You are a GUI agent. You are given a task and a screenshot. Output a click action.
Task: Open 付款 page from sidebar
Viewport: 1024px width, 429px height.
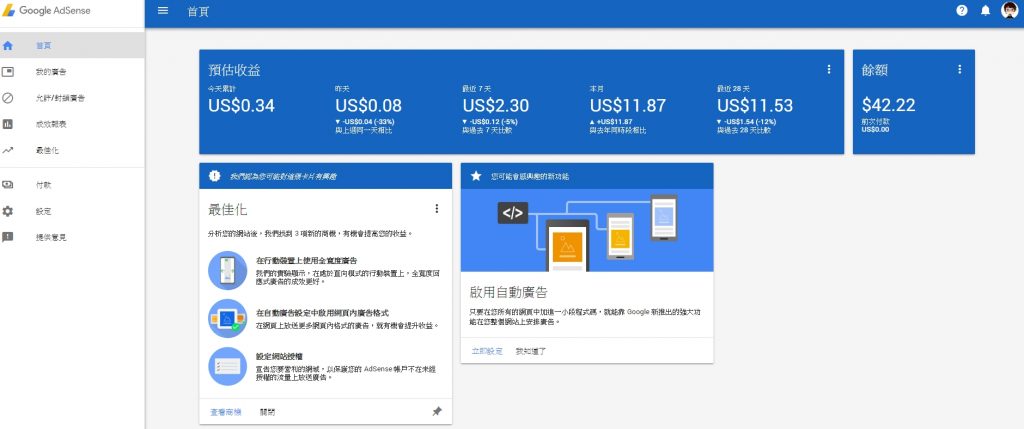tap(43, 185)
